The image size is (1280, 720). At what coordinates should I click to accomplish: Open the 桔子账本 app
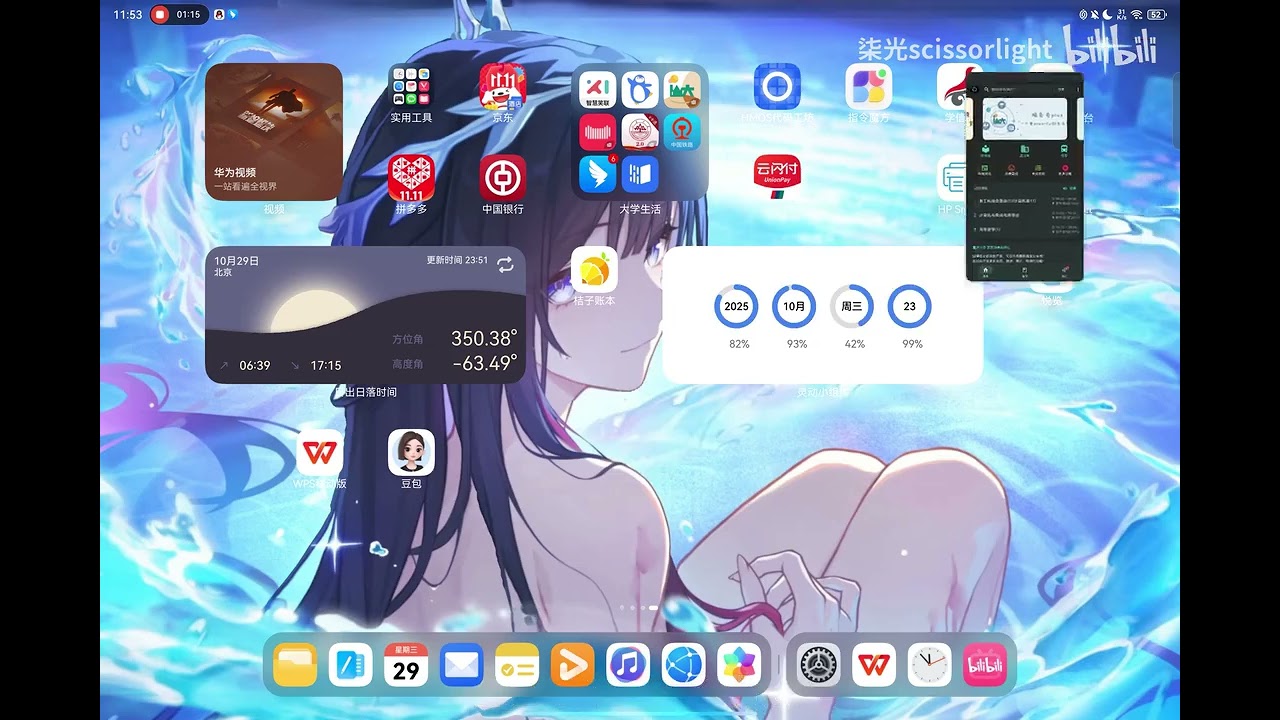click(x=594, y=269)
